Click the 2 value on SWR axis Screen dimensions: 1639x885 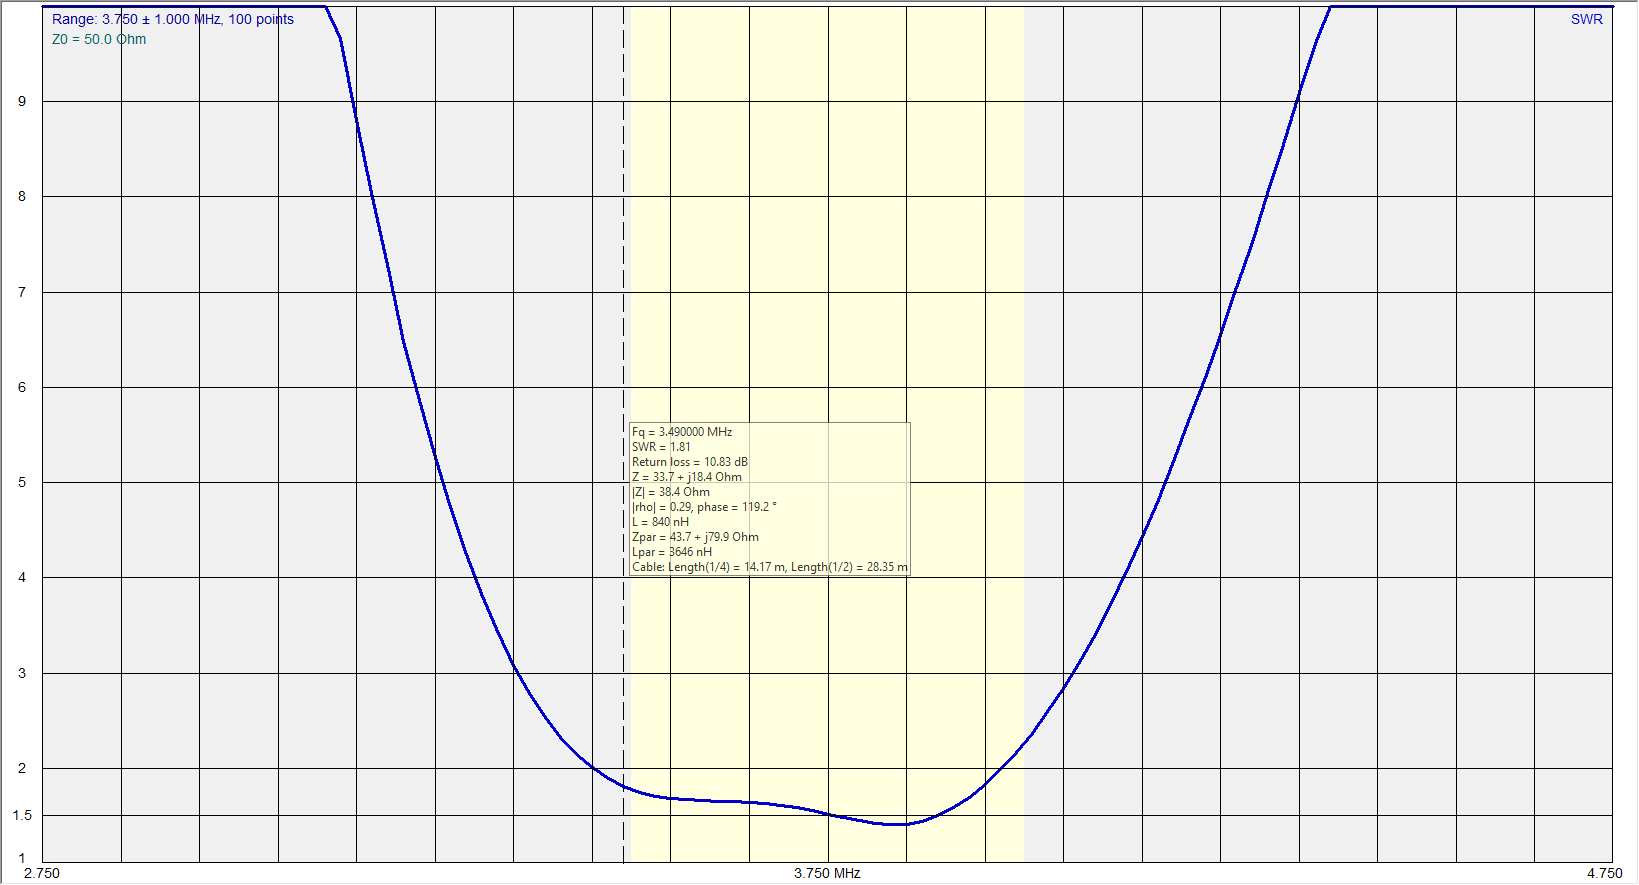pyautogui.click(x=22, y=768)
